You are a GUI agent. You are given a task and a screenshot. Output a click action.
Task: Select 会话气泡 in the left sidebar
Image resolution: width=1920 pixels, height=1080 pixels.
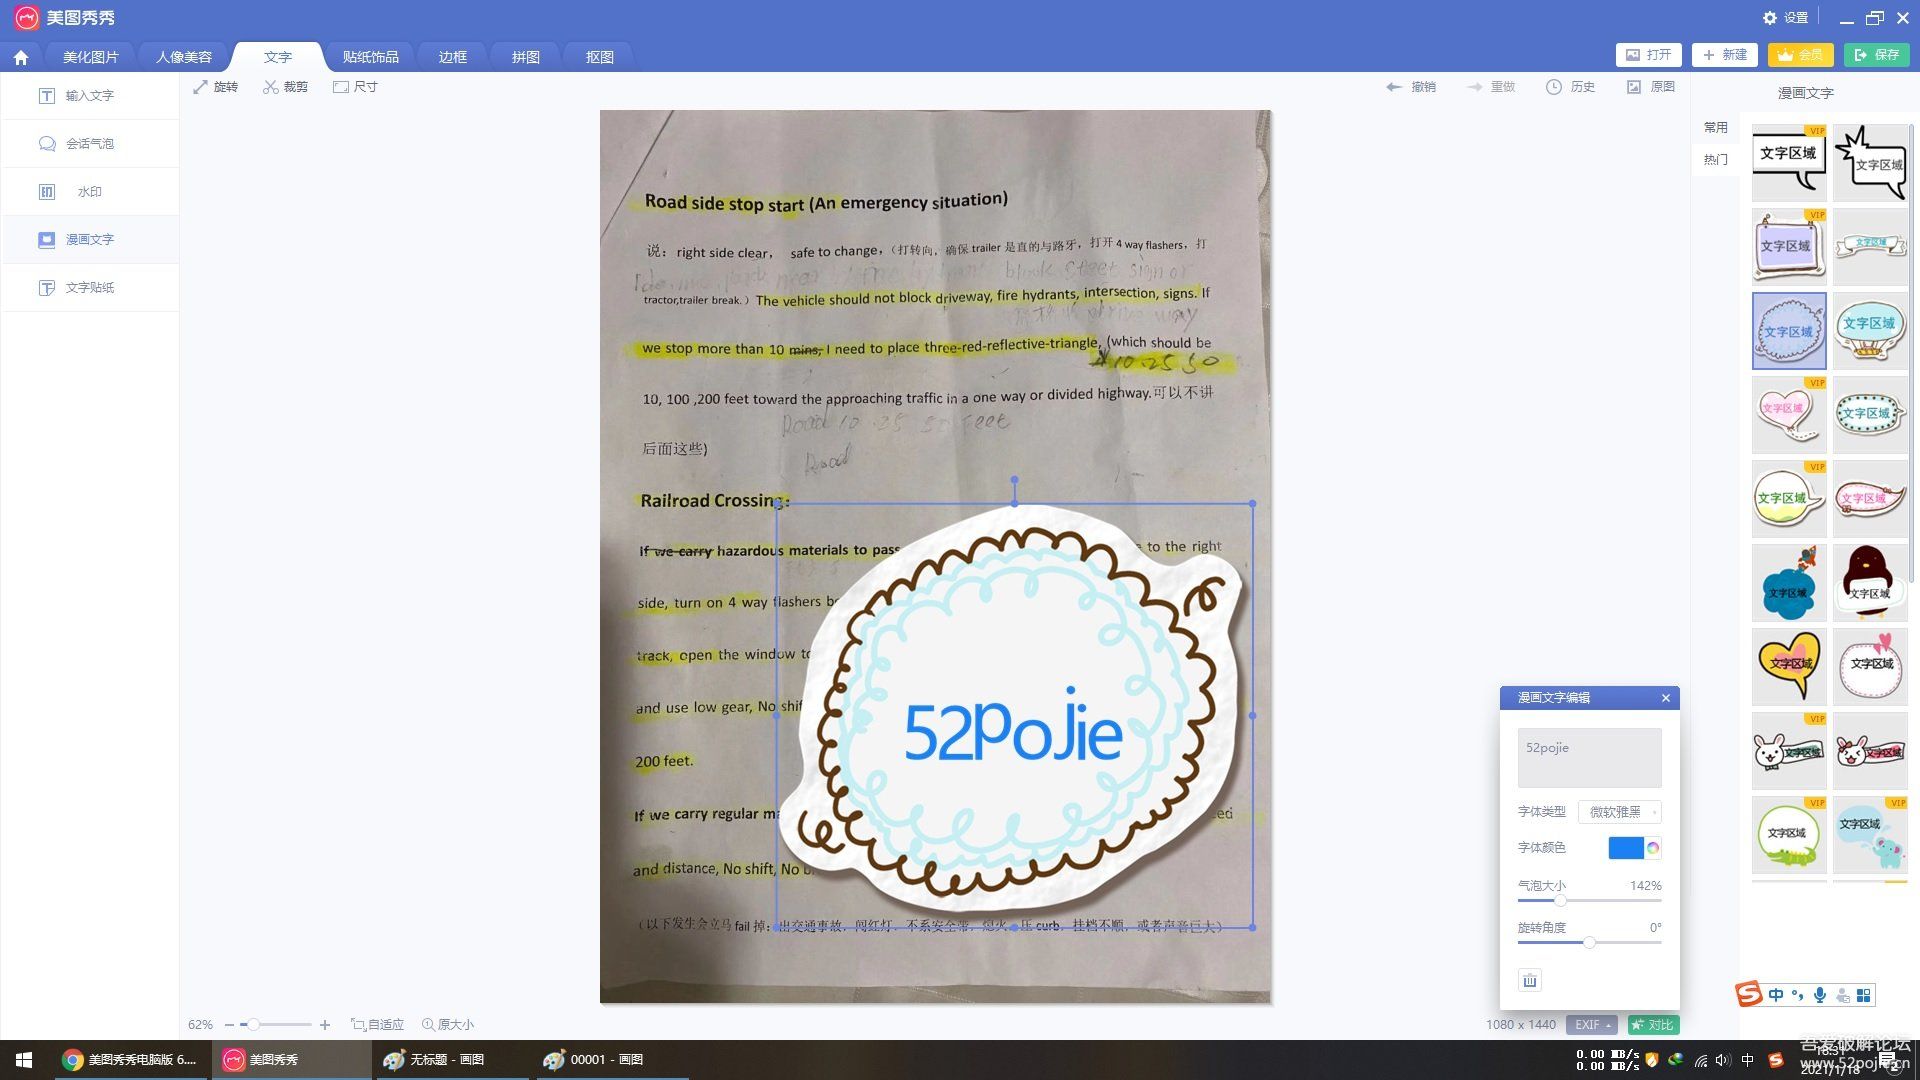(x=90, y=144)
